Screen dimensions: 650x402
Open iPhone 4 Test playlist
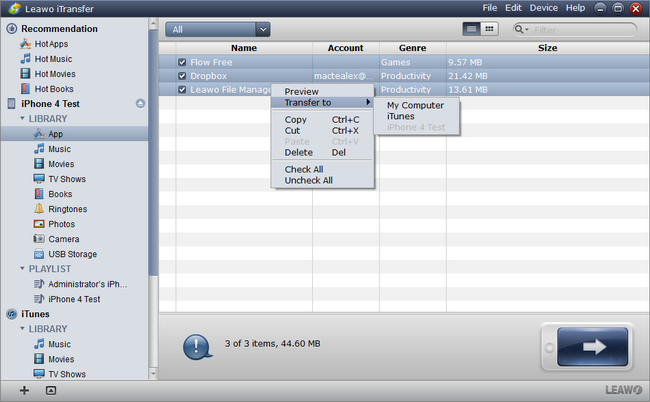[x=67, y=299]
